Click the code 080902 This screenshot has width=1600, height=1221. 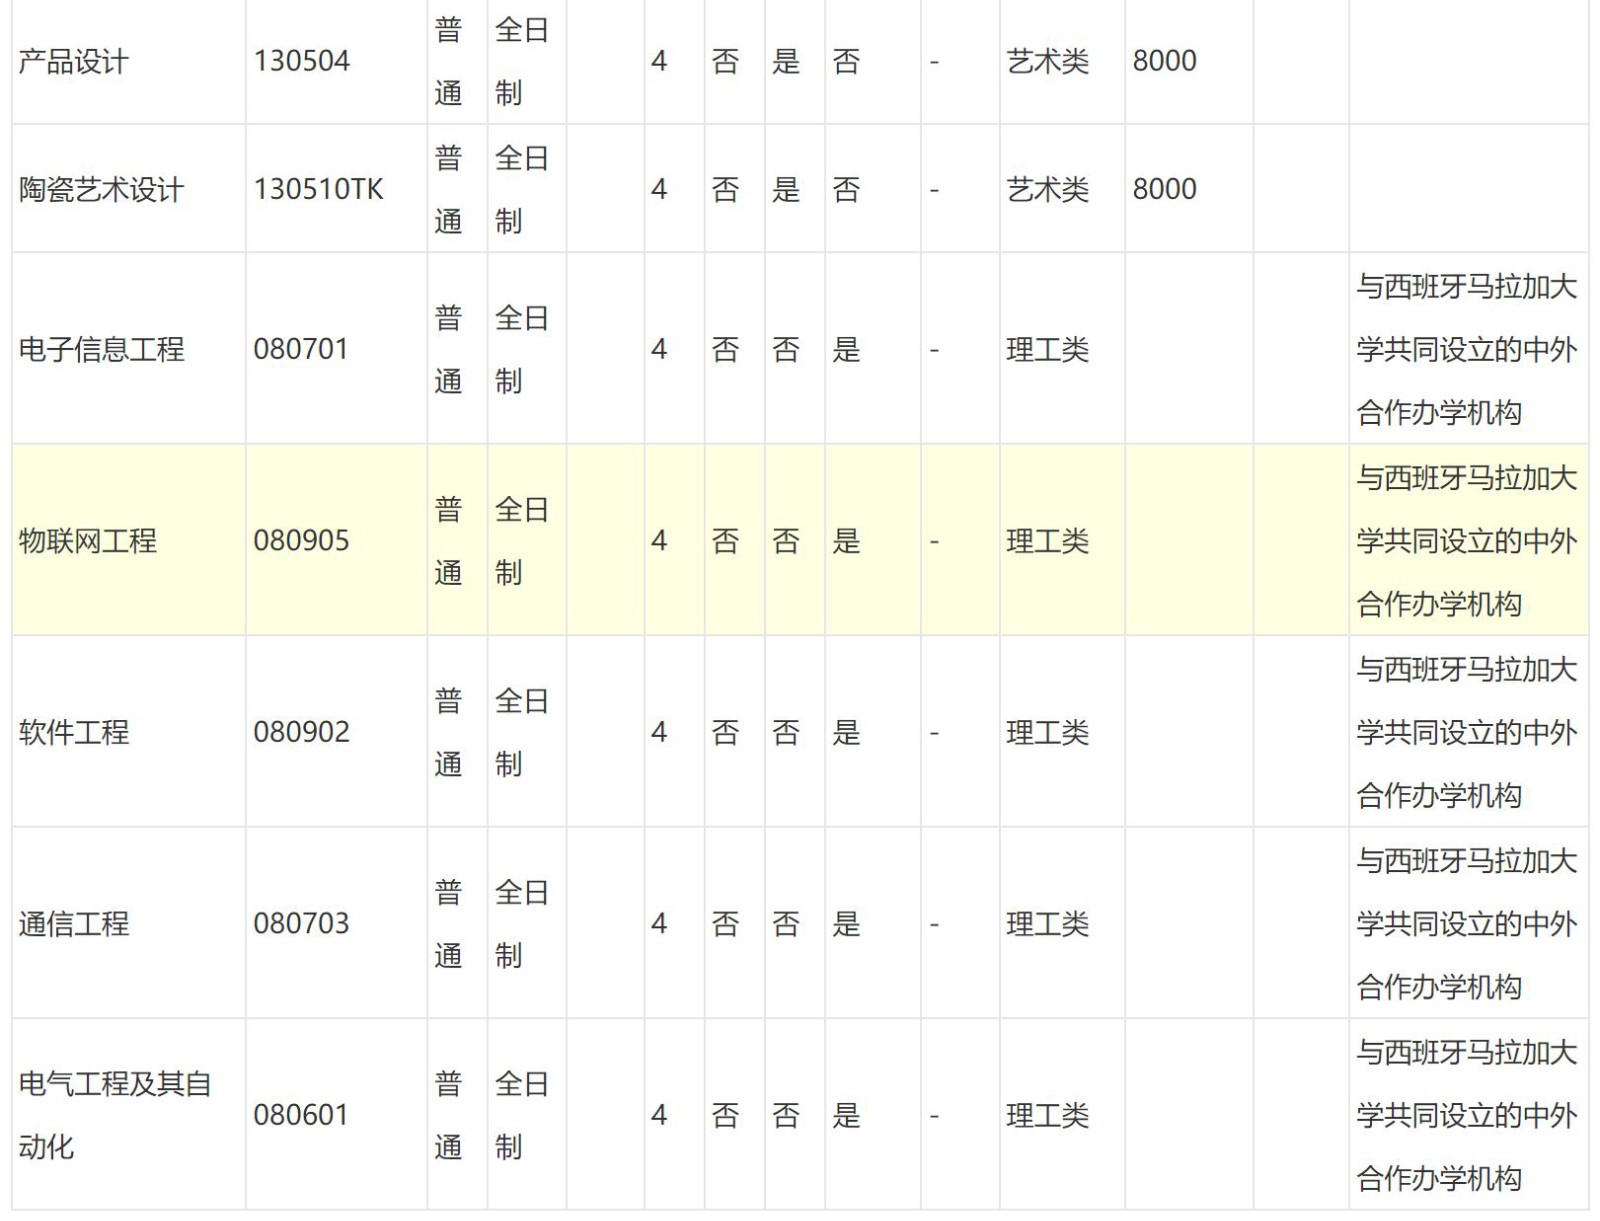pos(301,732)
